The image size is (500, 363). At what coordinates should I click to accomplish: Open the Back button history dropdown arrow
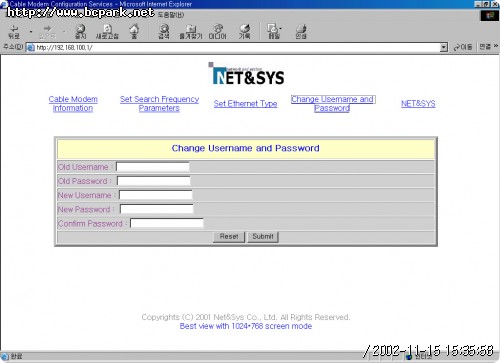pos(31,32)
